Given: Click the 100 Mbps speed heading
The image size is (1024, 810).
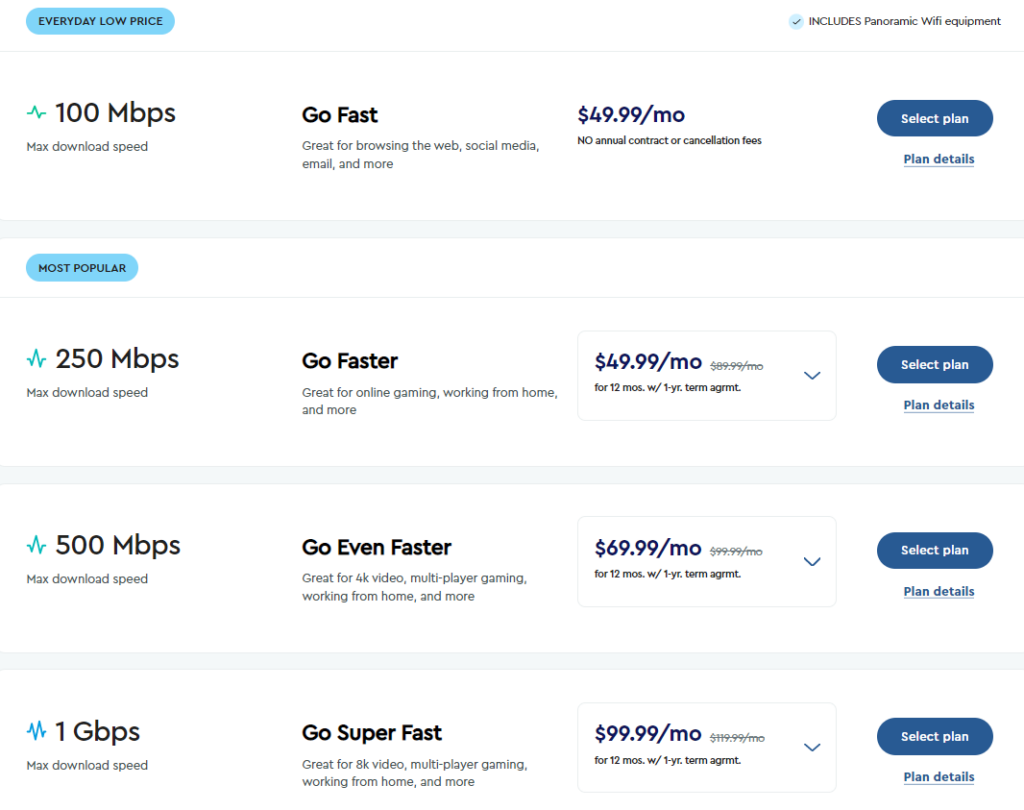Looking at the screenshot, I should (x=115, y=113).
